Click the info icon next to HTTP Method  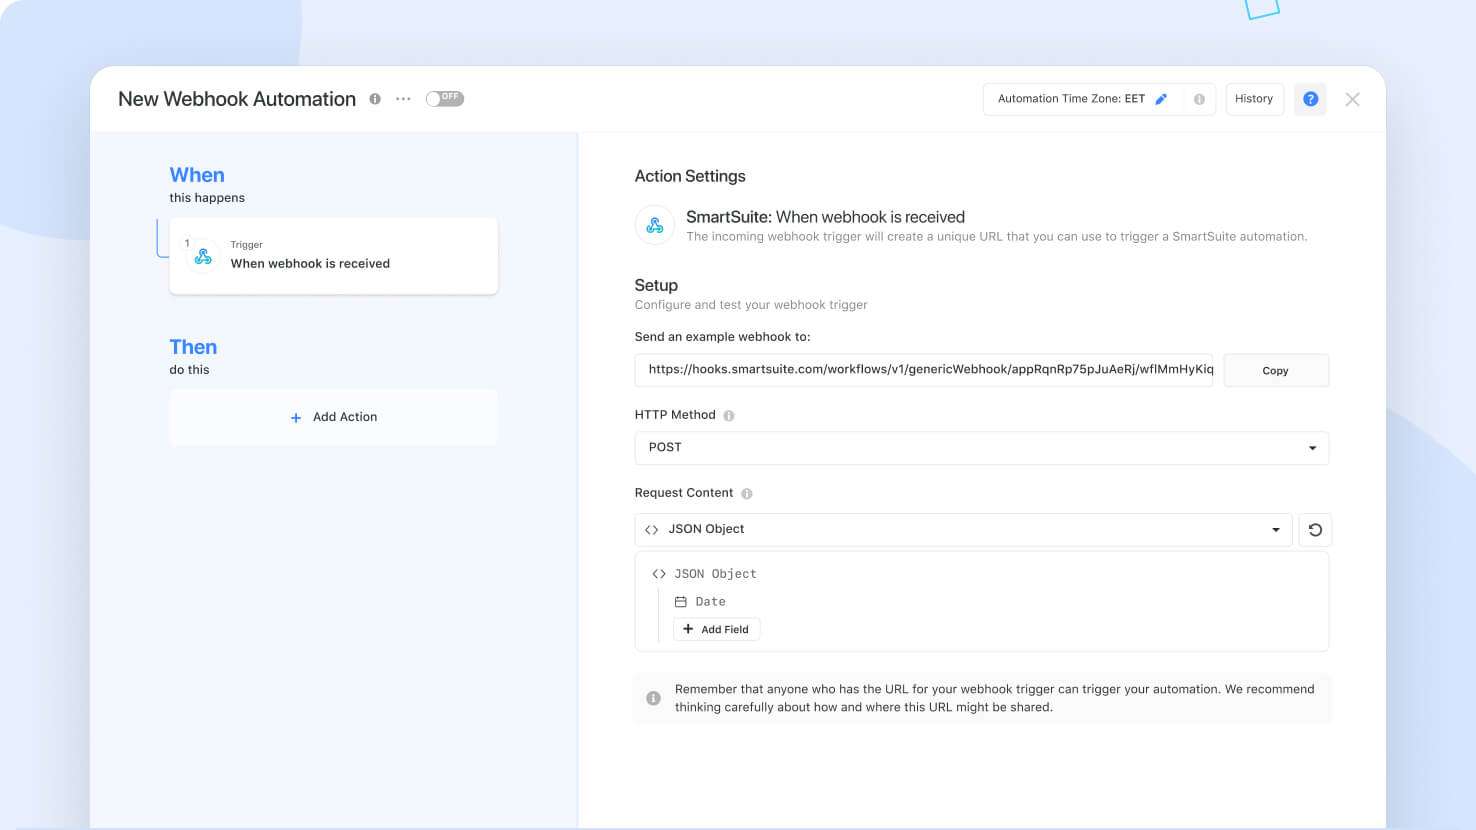tap(729, 416)
